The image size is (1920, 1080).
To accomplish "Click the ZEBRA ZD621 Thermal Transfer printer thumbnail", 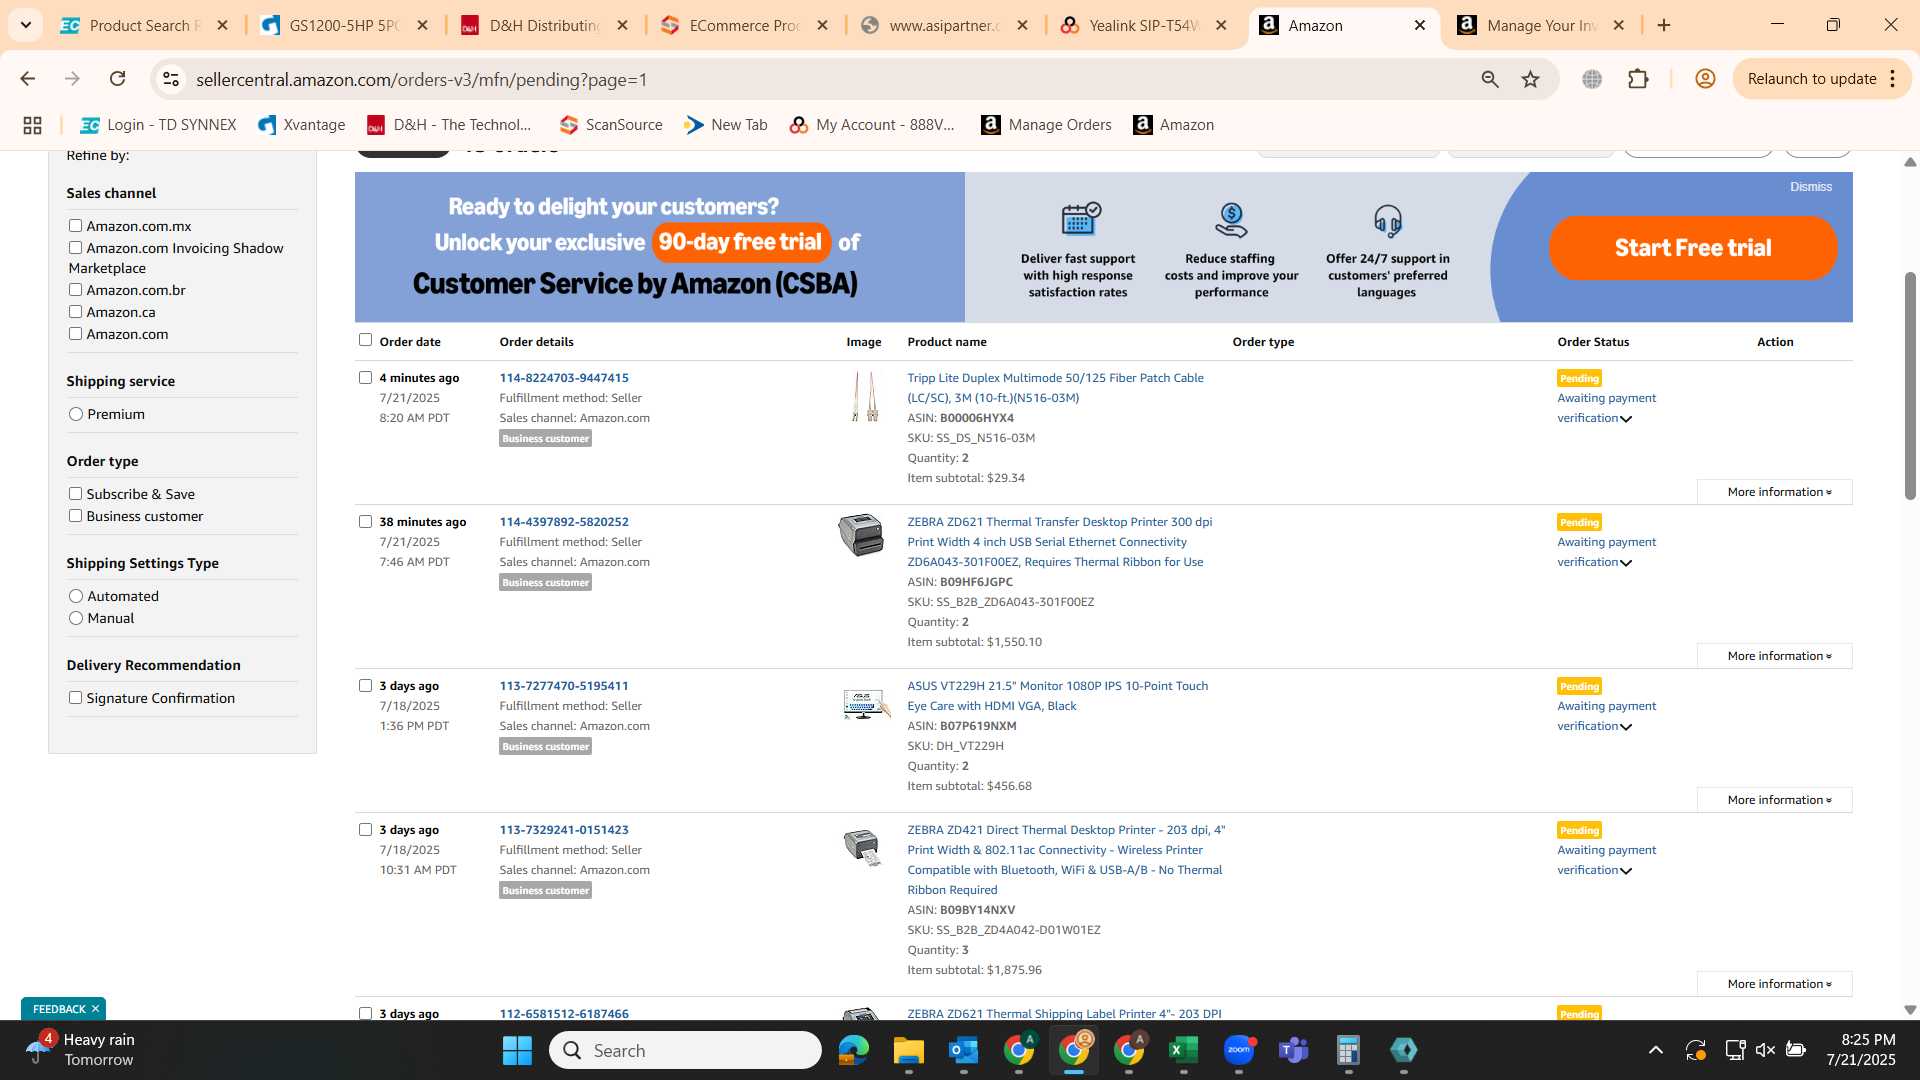I will pos(861,535).
